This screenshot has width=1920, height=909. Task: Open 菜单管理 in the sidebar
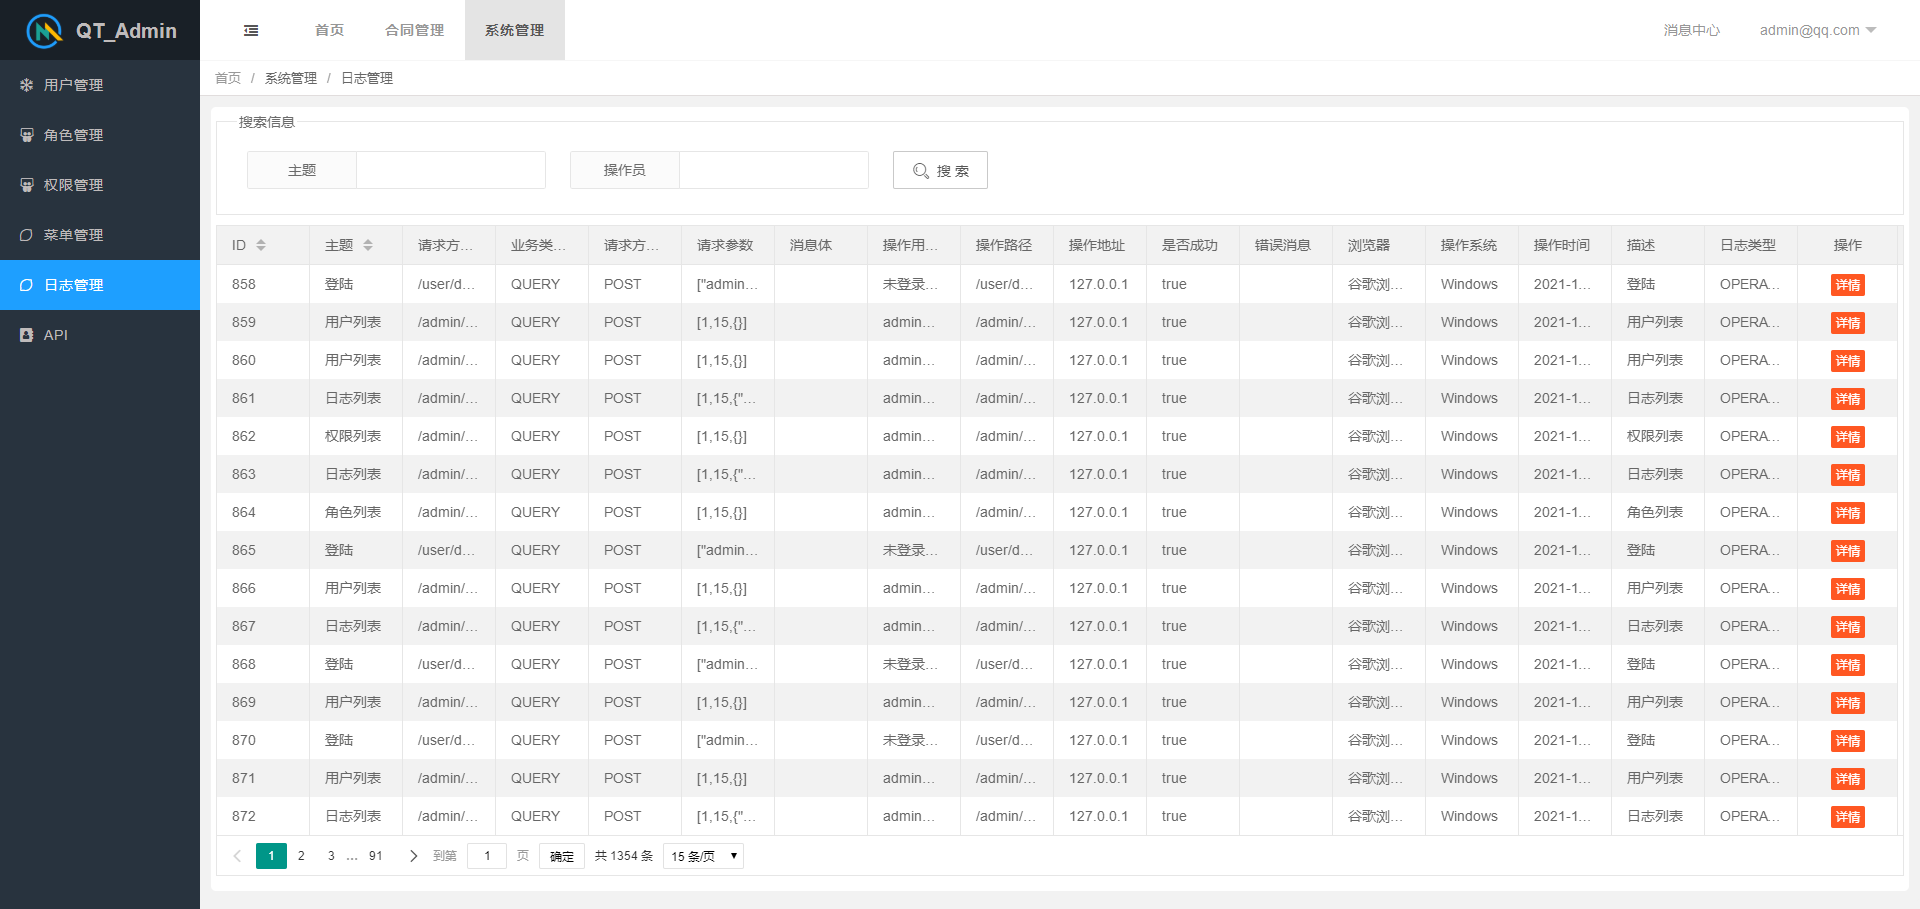tap(100, 235)
